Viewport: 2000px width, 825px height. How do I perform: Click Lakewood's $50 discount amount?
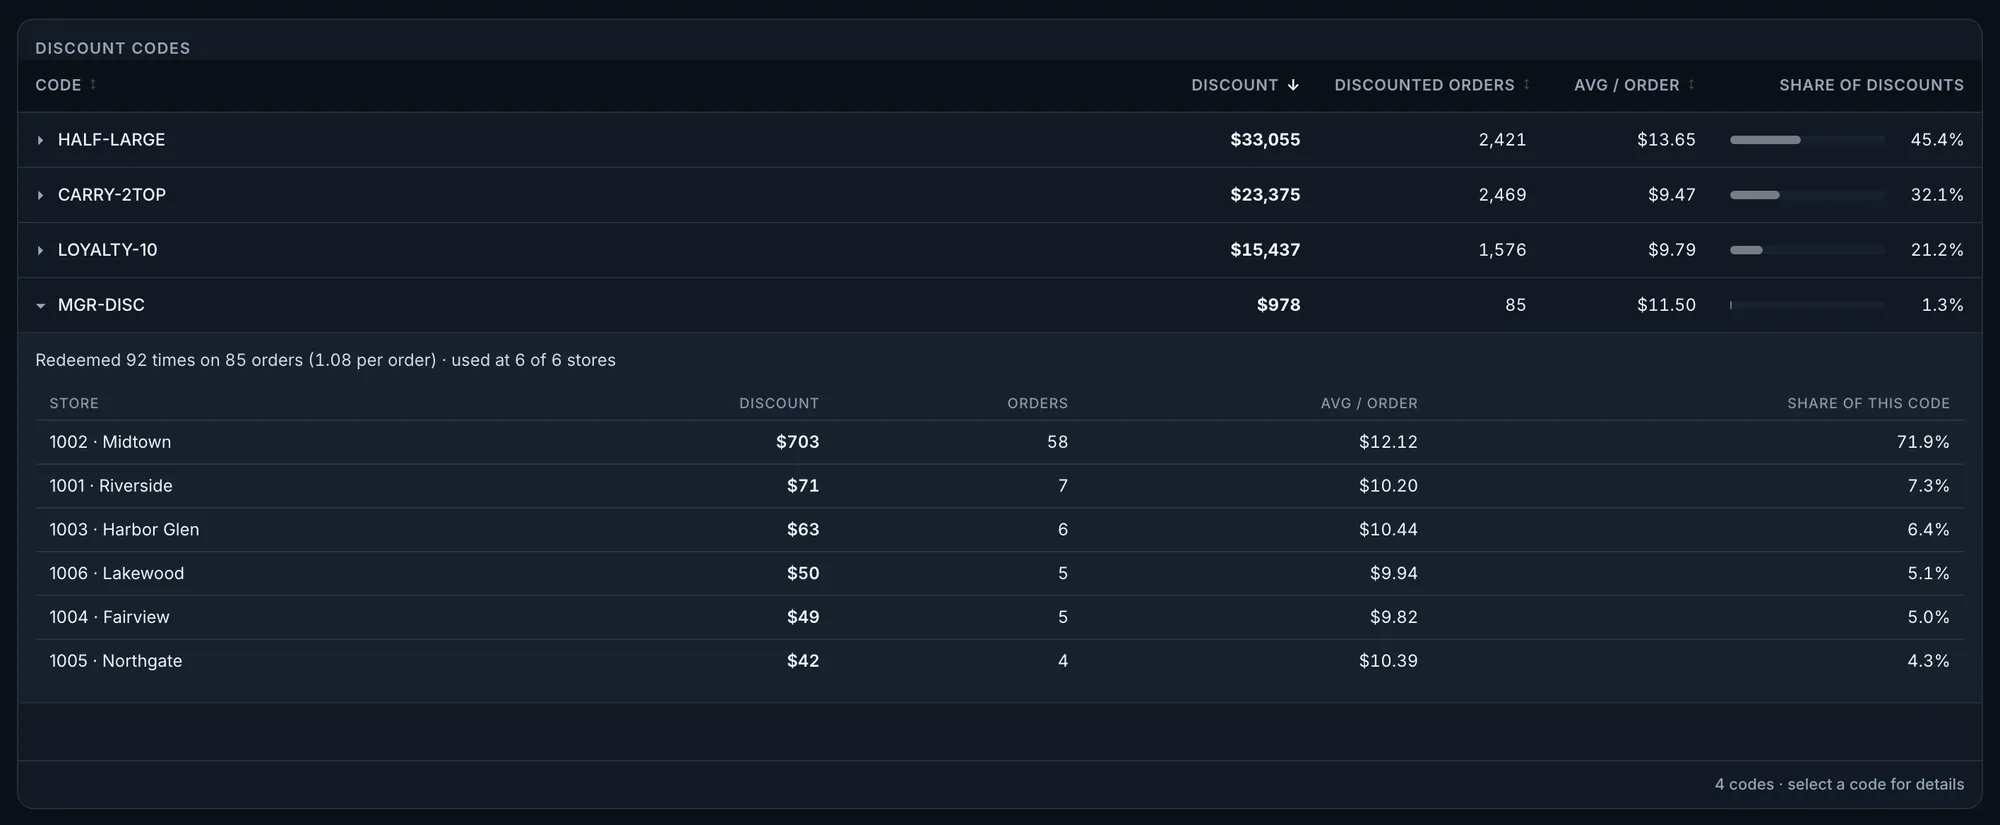pyautogui.click(x=802, y=574)
